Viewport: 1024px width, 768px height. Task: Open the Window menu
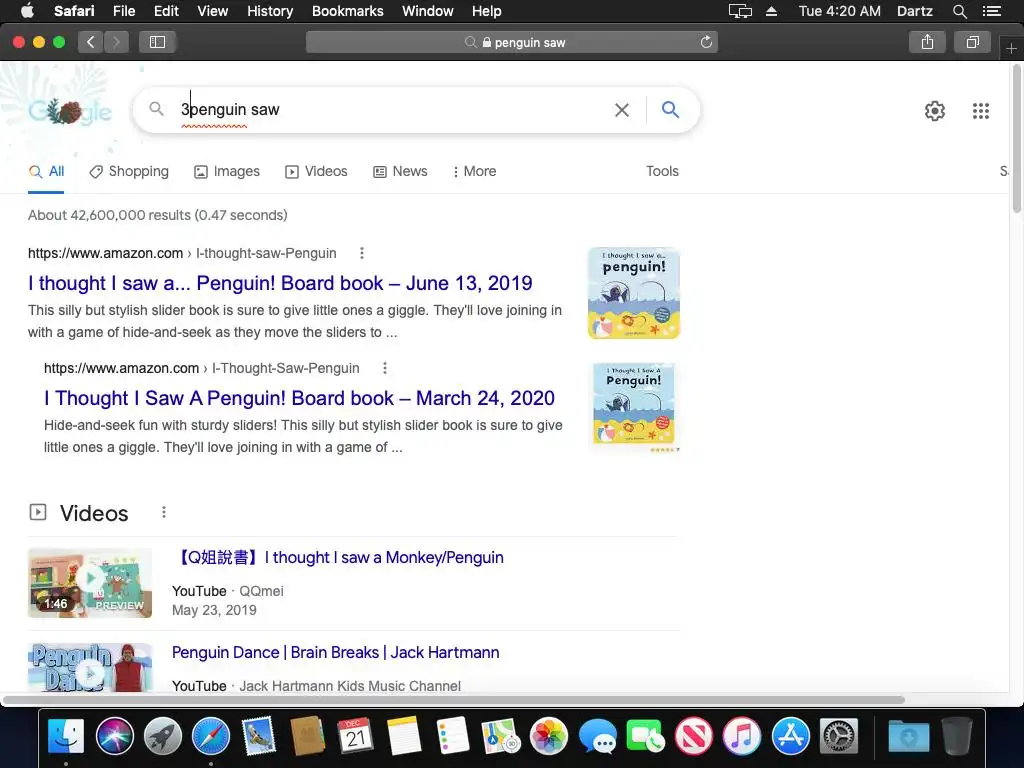pyautogui.click(x=427, y=11)
